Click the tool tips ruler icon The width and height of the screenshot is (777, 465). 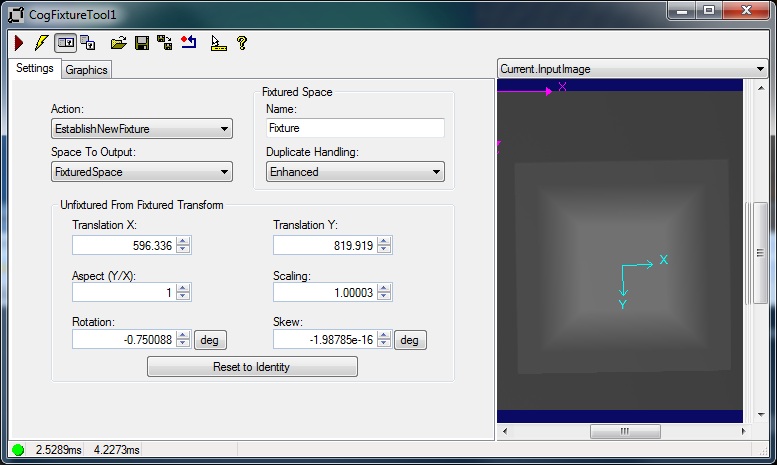click(x=218, y=43)
